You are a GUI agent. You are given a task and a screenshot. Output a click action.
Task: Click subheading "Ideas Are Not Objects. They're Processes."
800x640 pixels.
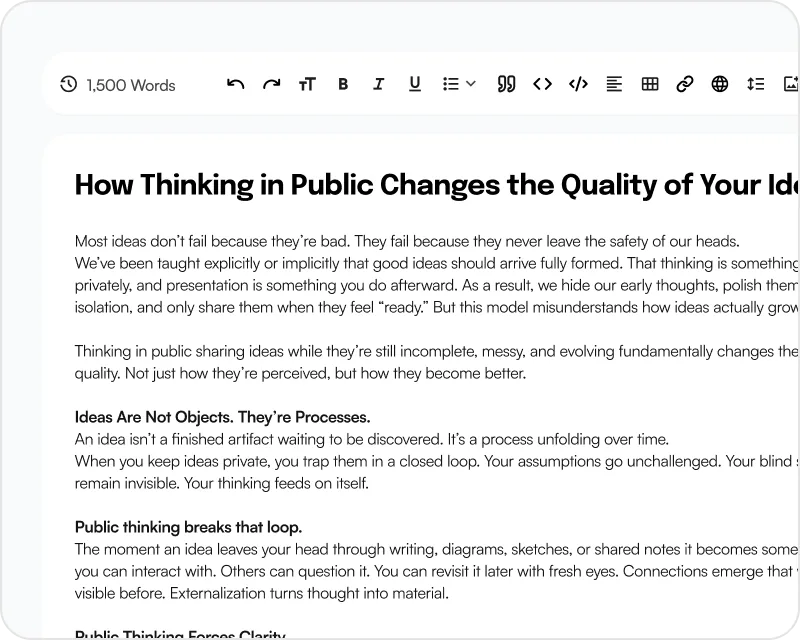click(x=222, y=417)
